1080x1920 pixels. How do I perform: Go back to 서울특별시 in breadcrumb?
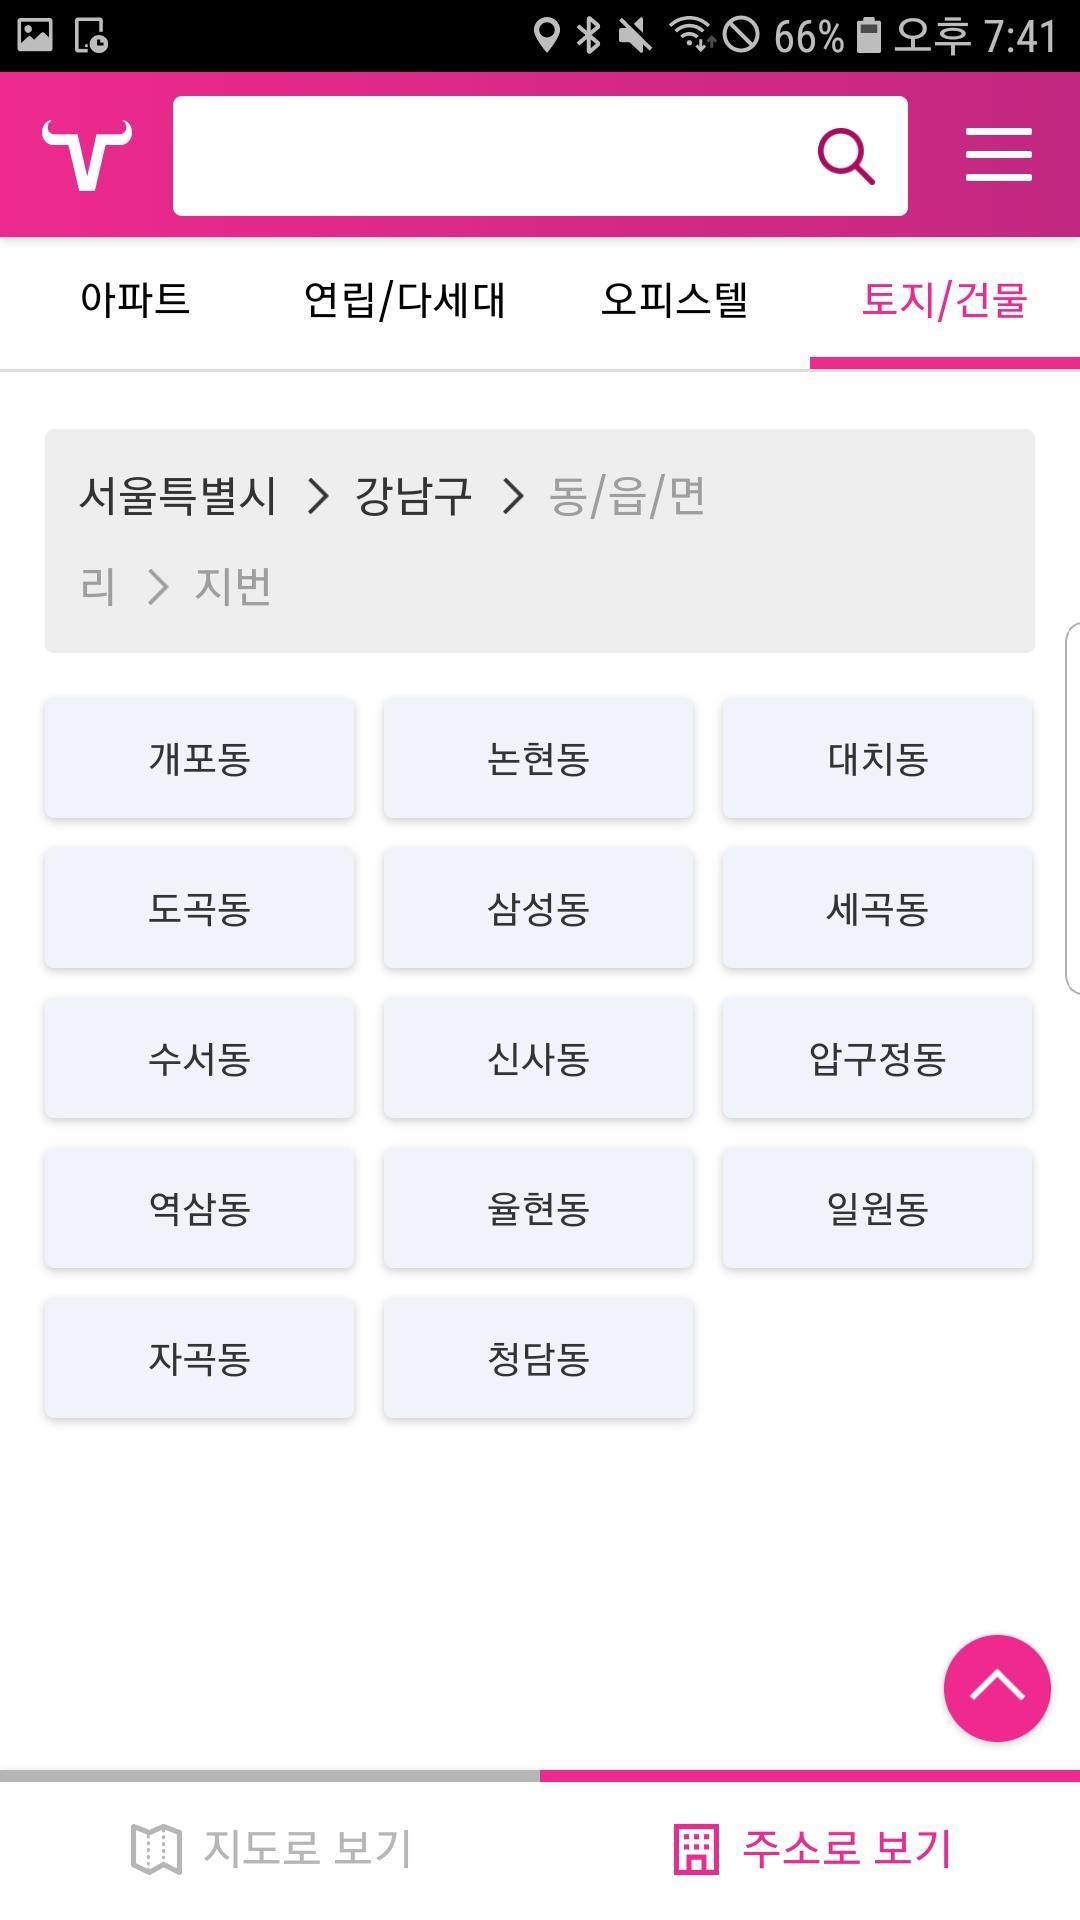178,496
